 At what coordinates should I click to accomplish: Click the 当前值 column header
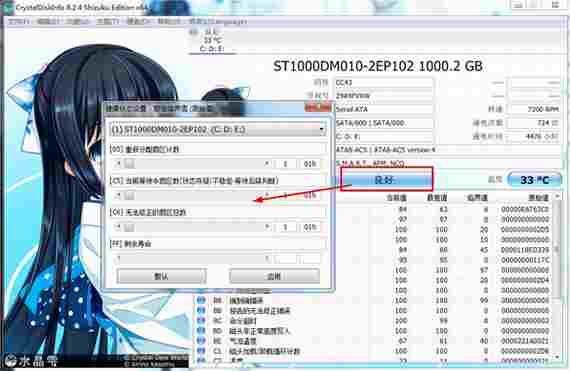click(396, 198)
